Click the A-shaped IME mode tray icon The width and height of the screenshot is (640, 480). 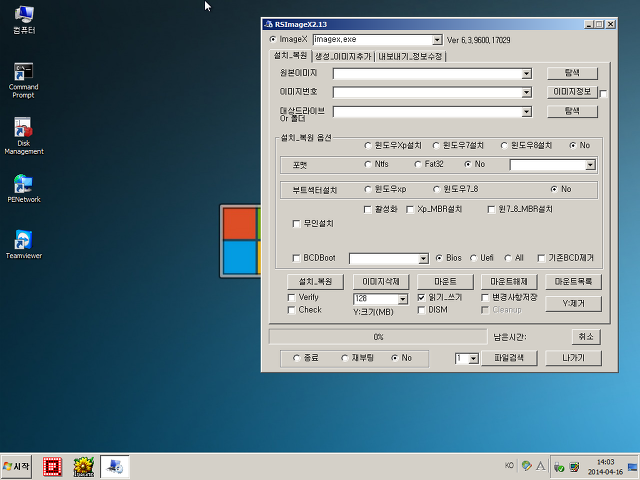click(541, 466)
